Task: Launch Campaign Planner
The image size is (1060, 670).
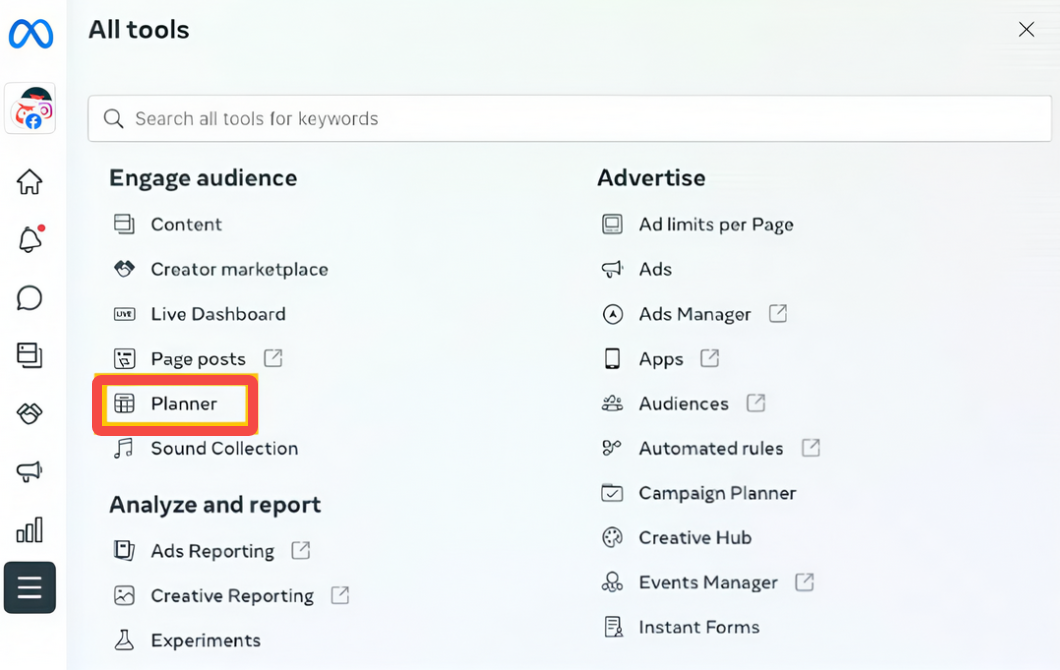Action: pyautogui.click(x=717, y=493)
